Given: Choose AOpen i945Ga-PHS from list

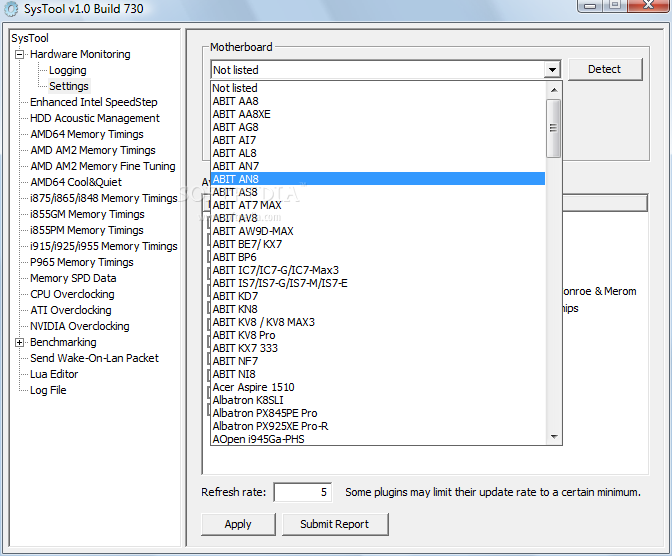Looking at the screenshot, I should (x=378, y=439).
